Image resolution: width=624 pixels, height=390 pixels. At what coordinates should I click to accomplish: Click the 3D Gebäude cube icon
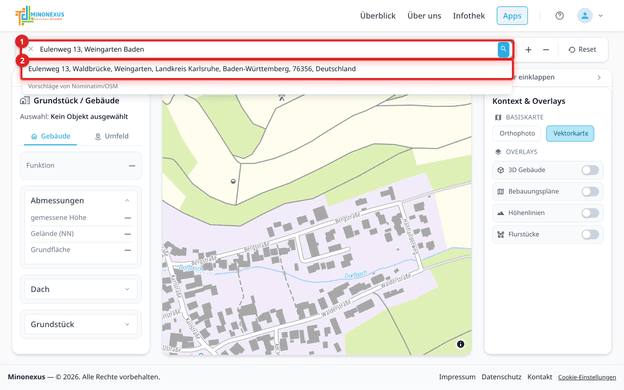[x=501, y=170]
